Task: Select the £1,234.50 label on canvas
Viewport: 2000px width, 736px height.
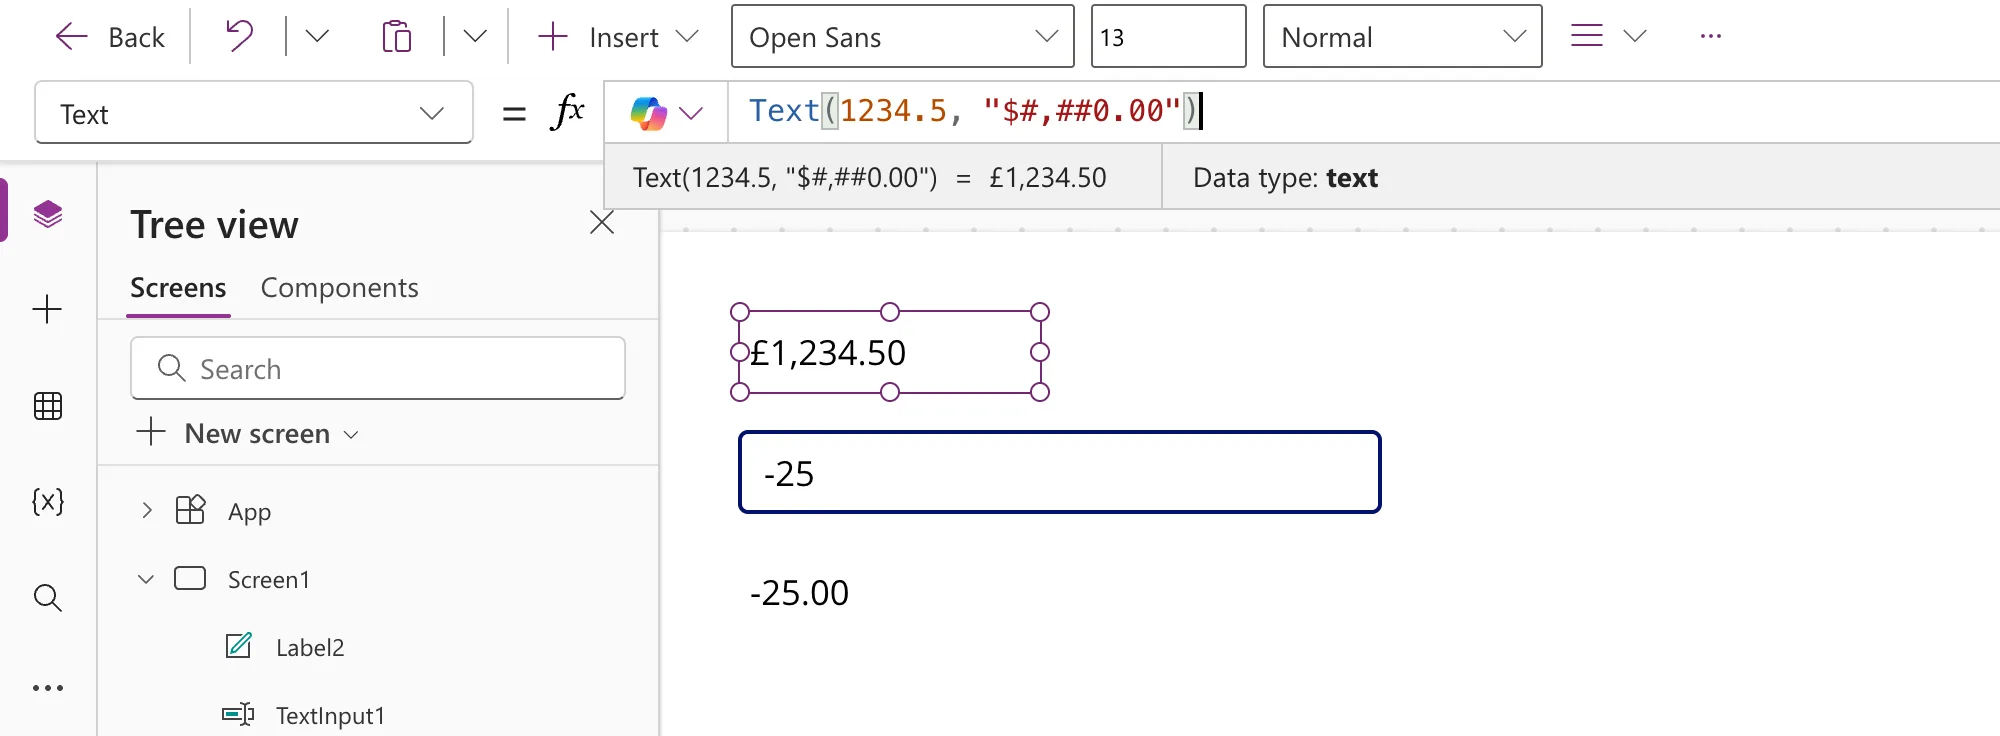Action: pos(890,352)
